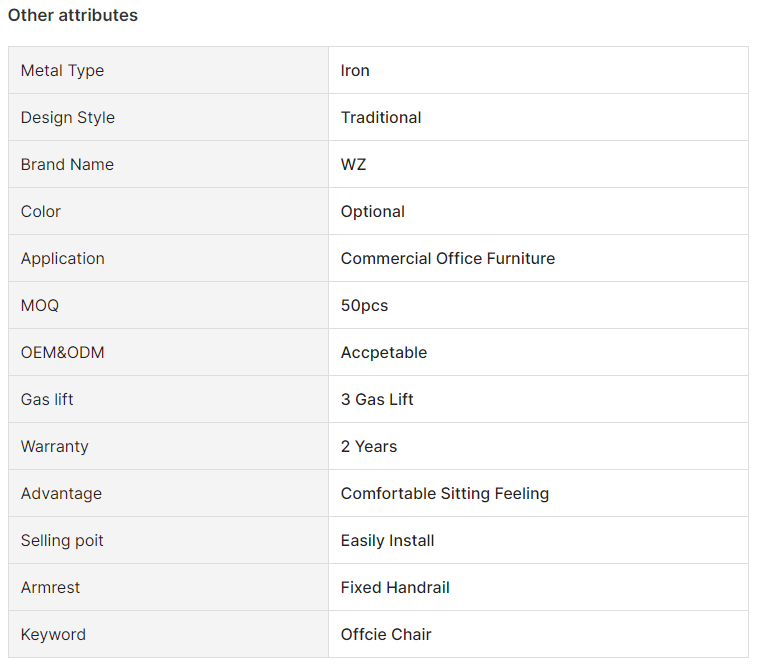Click the 'Traditional' value text
This screenshot has height=666, width=759.
pos(381,118)
